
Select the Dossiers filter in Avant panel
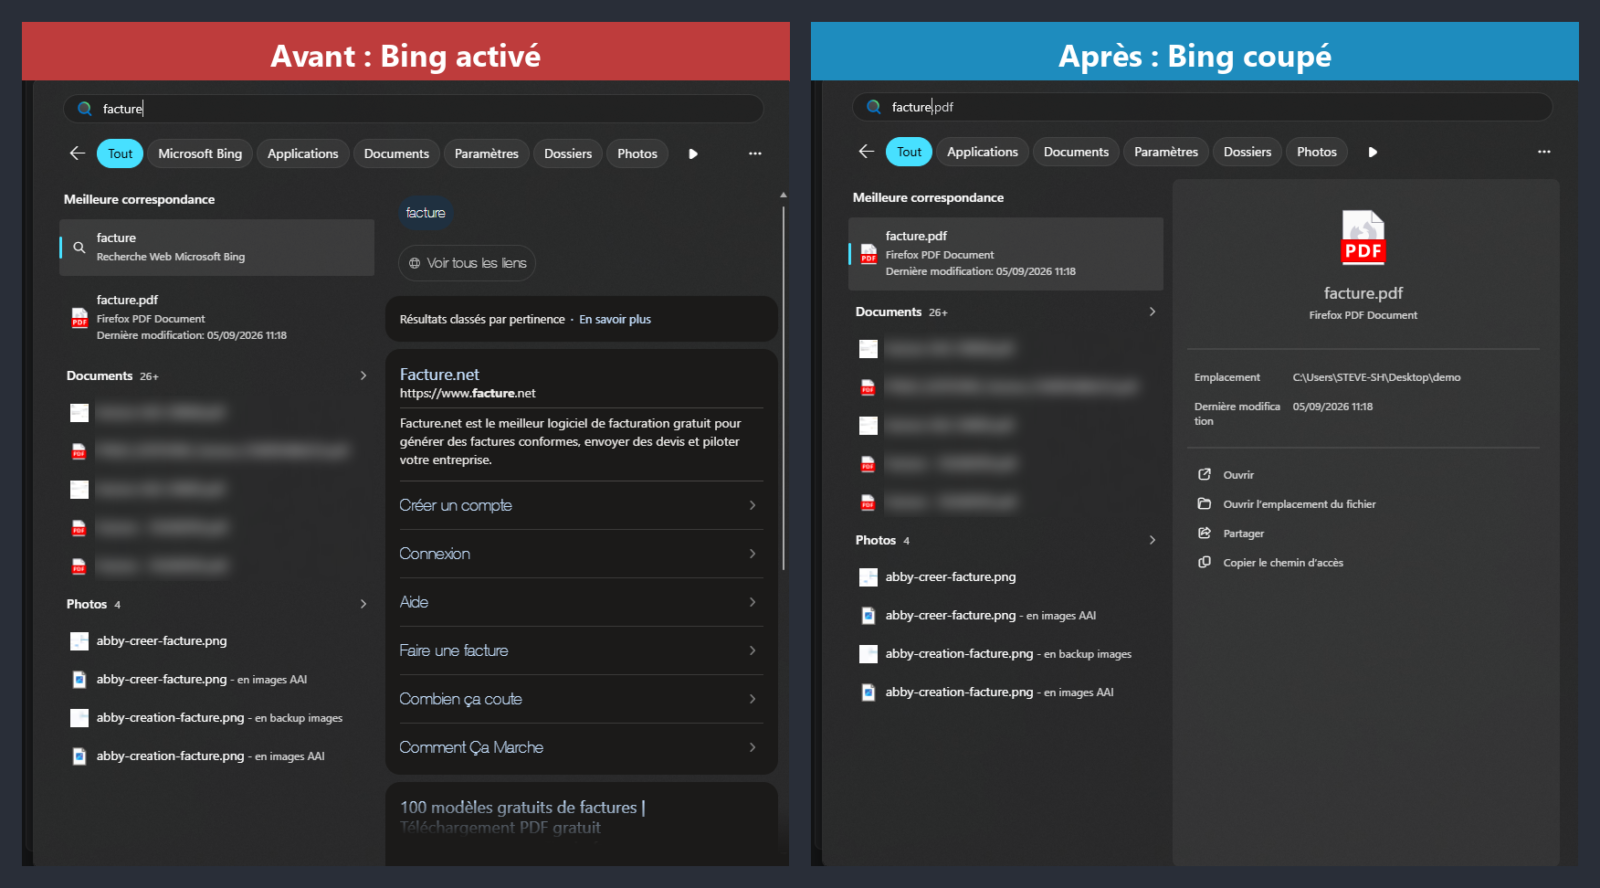pyautogui.click(x=568, y=154)
